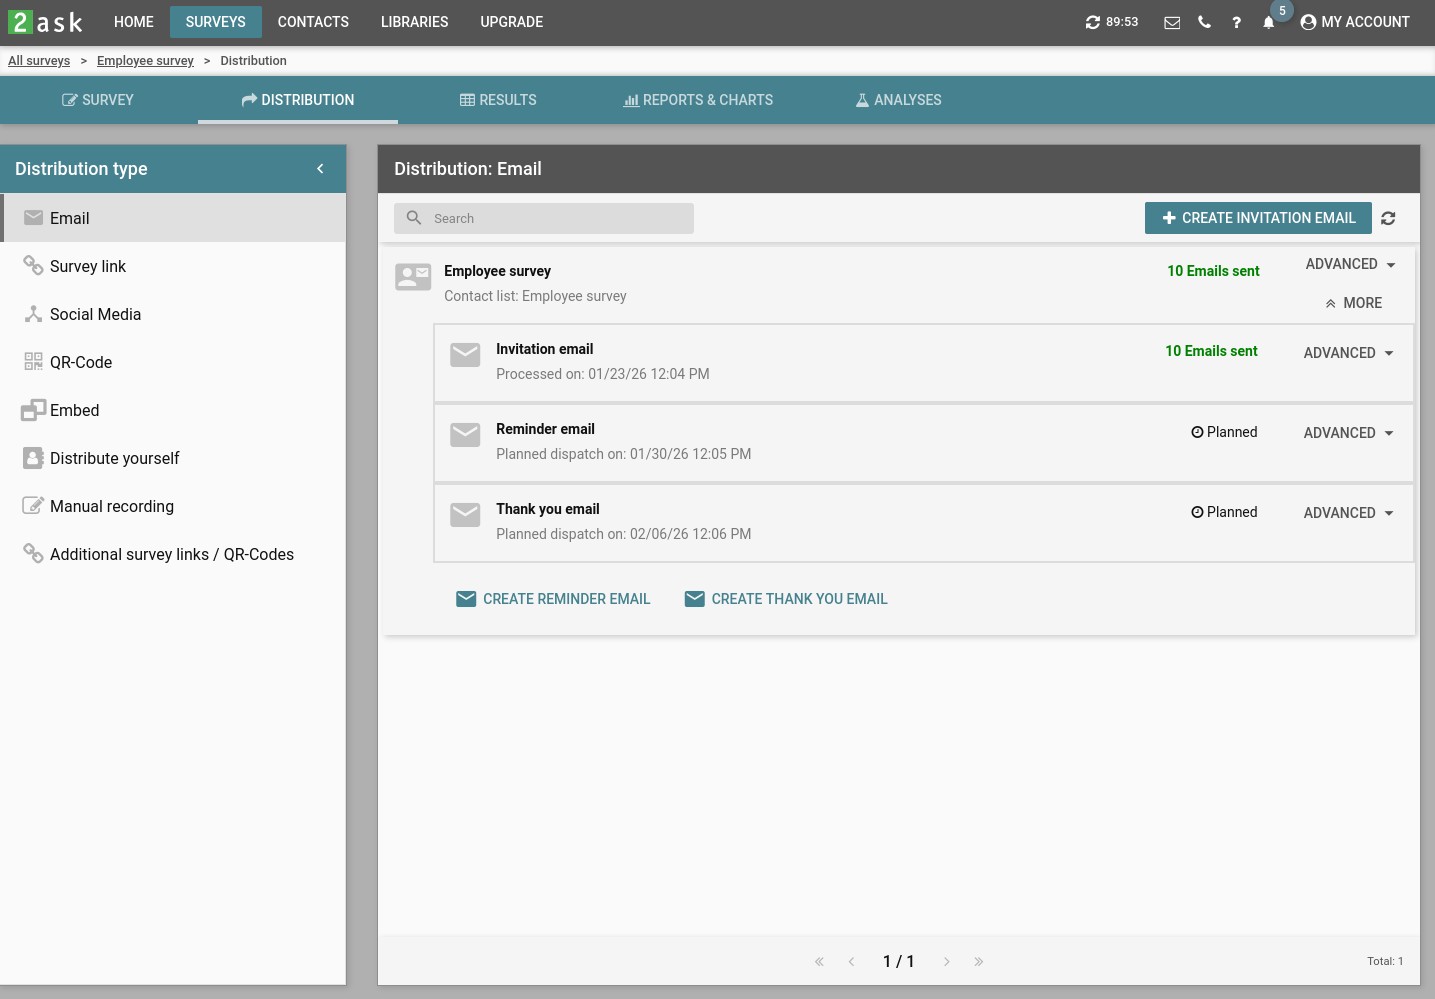Open the Reports & Charts tab

pos(698,100)
